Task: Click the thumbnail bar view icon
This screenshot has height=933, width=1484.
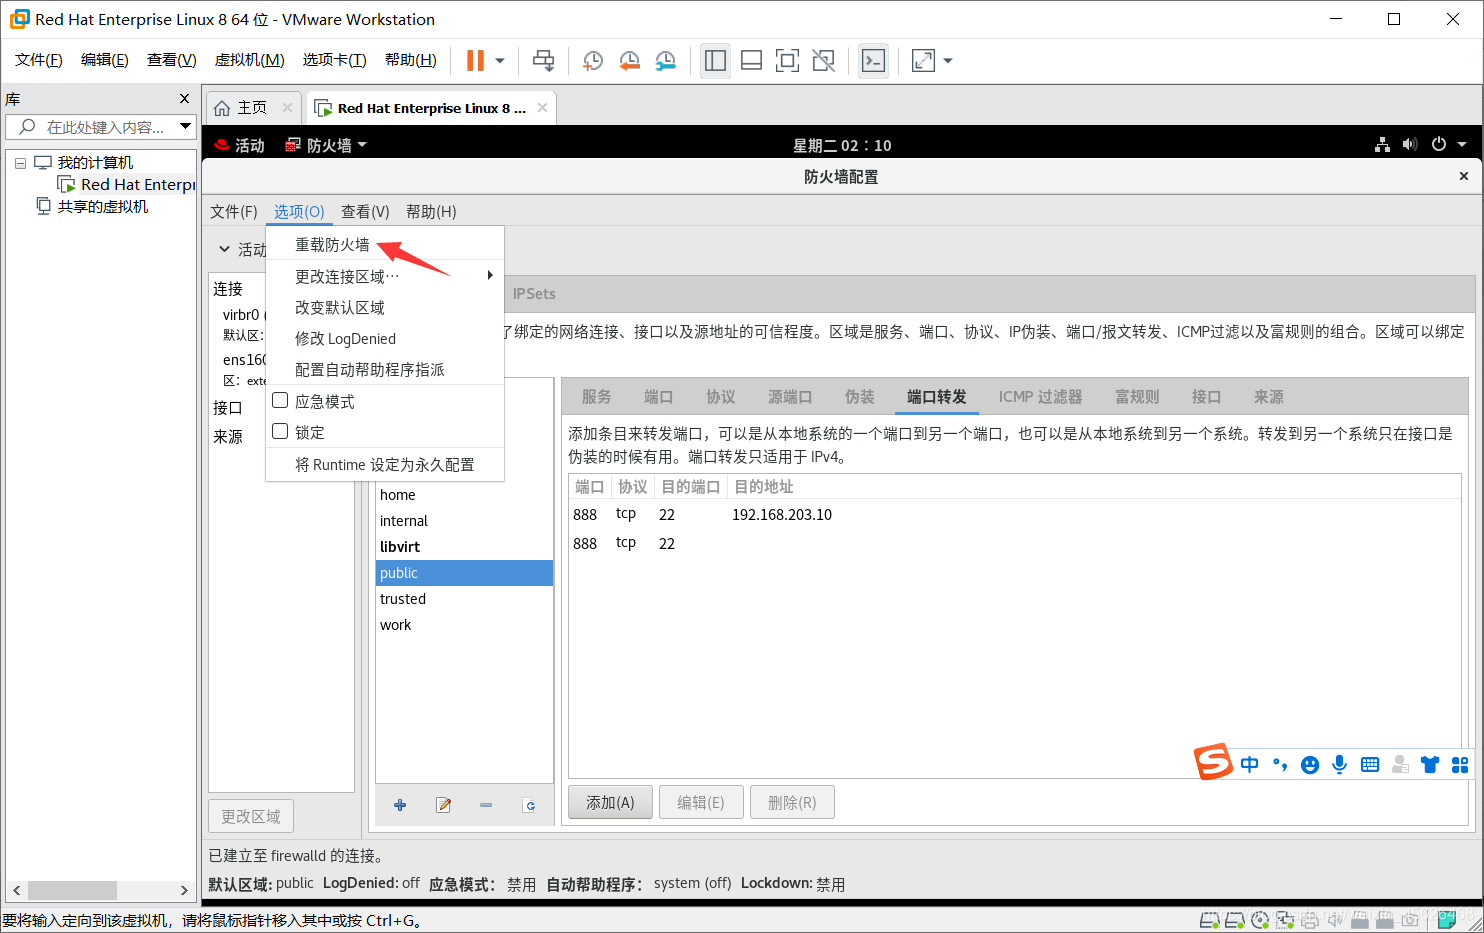Action: (x=751, y=61)
